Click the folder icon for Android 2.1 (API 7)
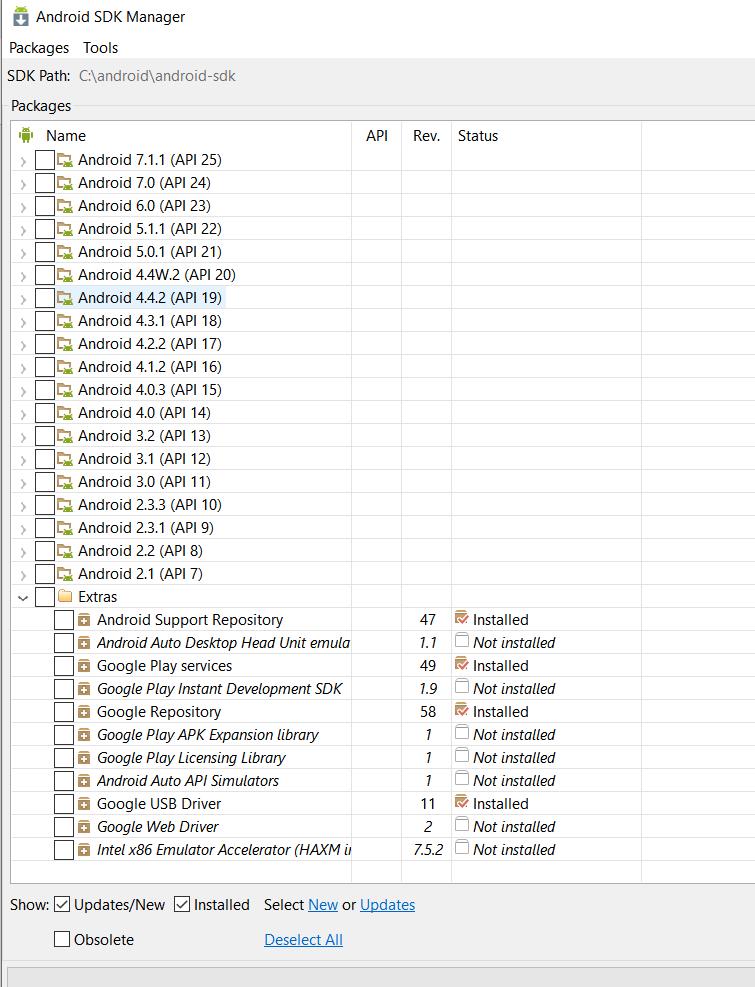755x987 pixels. click(x=65, y=574)
